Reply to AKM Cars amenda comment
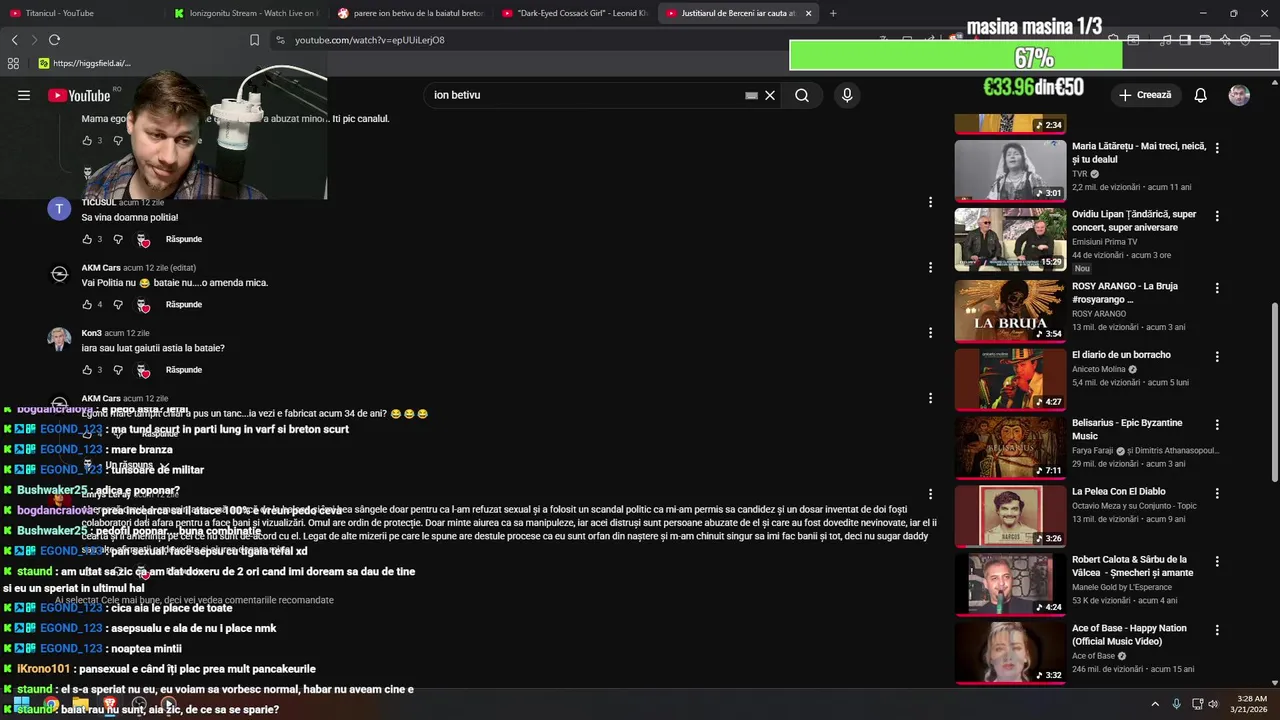Image resolution: width=1280 pixels, height=720 pixels. (x=184, y=304)
